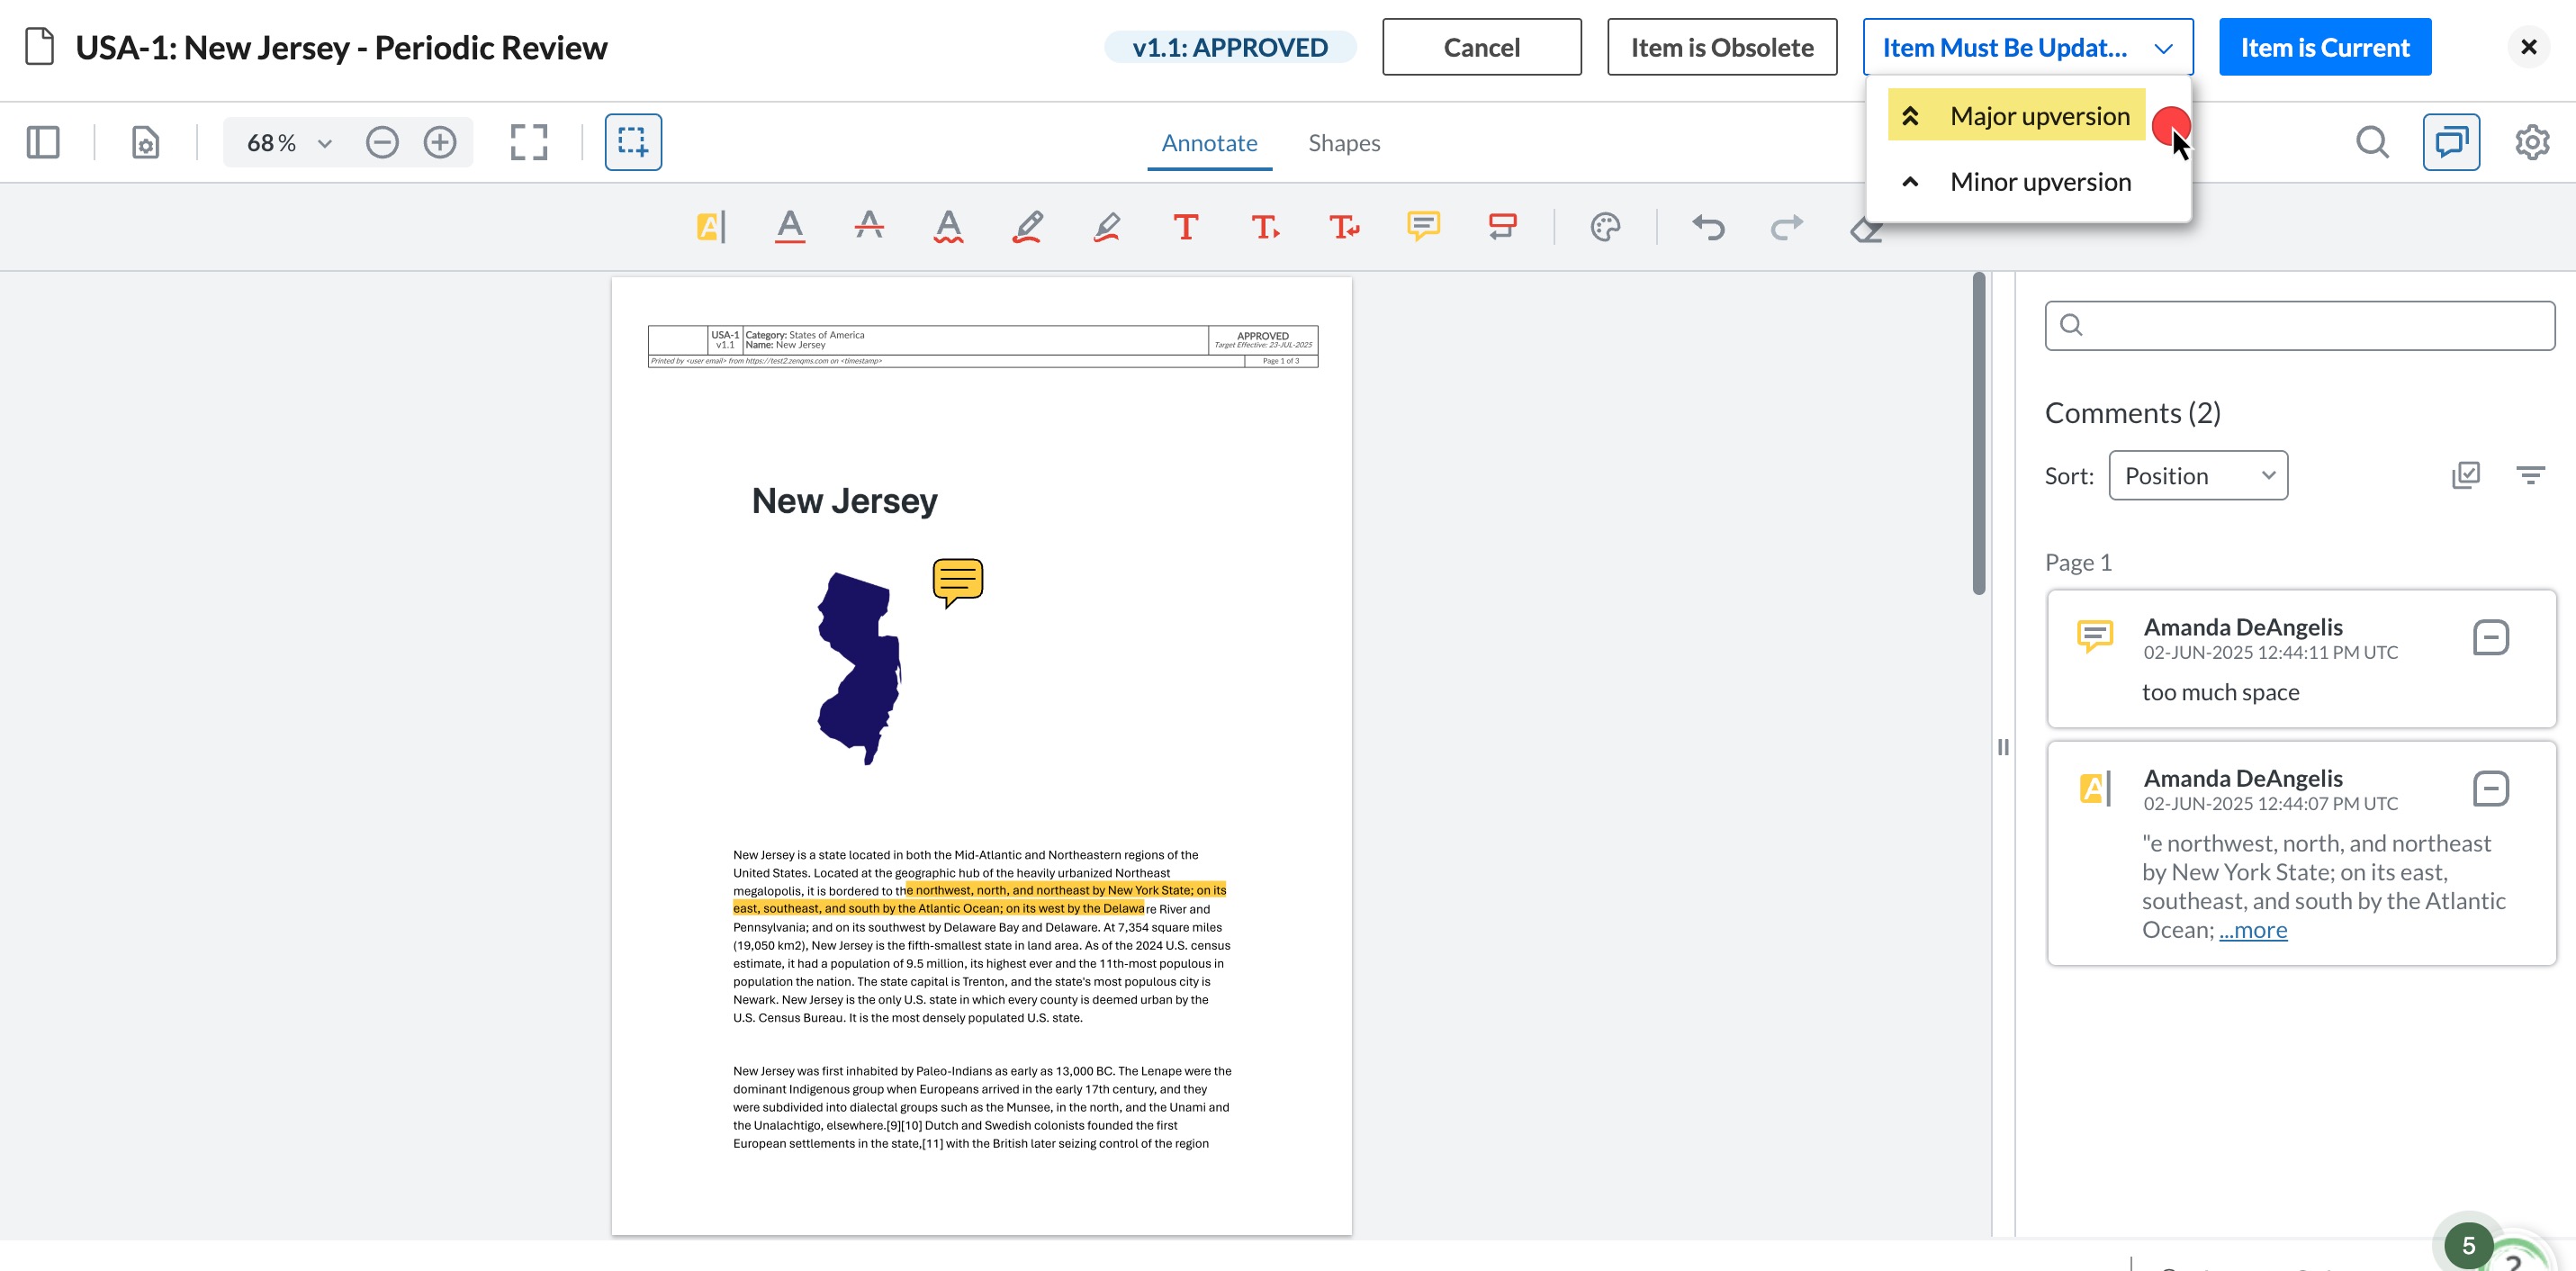Open the color palette style picker

(x=1605, y=227)
